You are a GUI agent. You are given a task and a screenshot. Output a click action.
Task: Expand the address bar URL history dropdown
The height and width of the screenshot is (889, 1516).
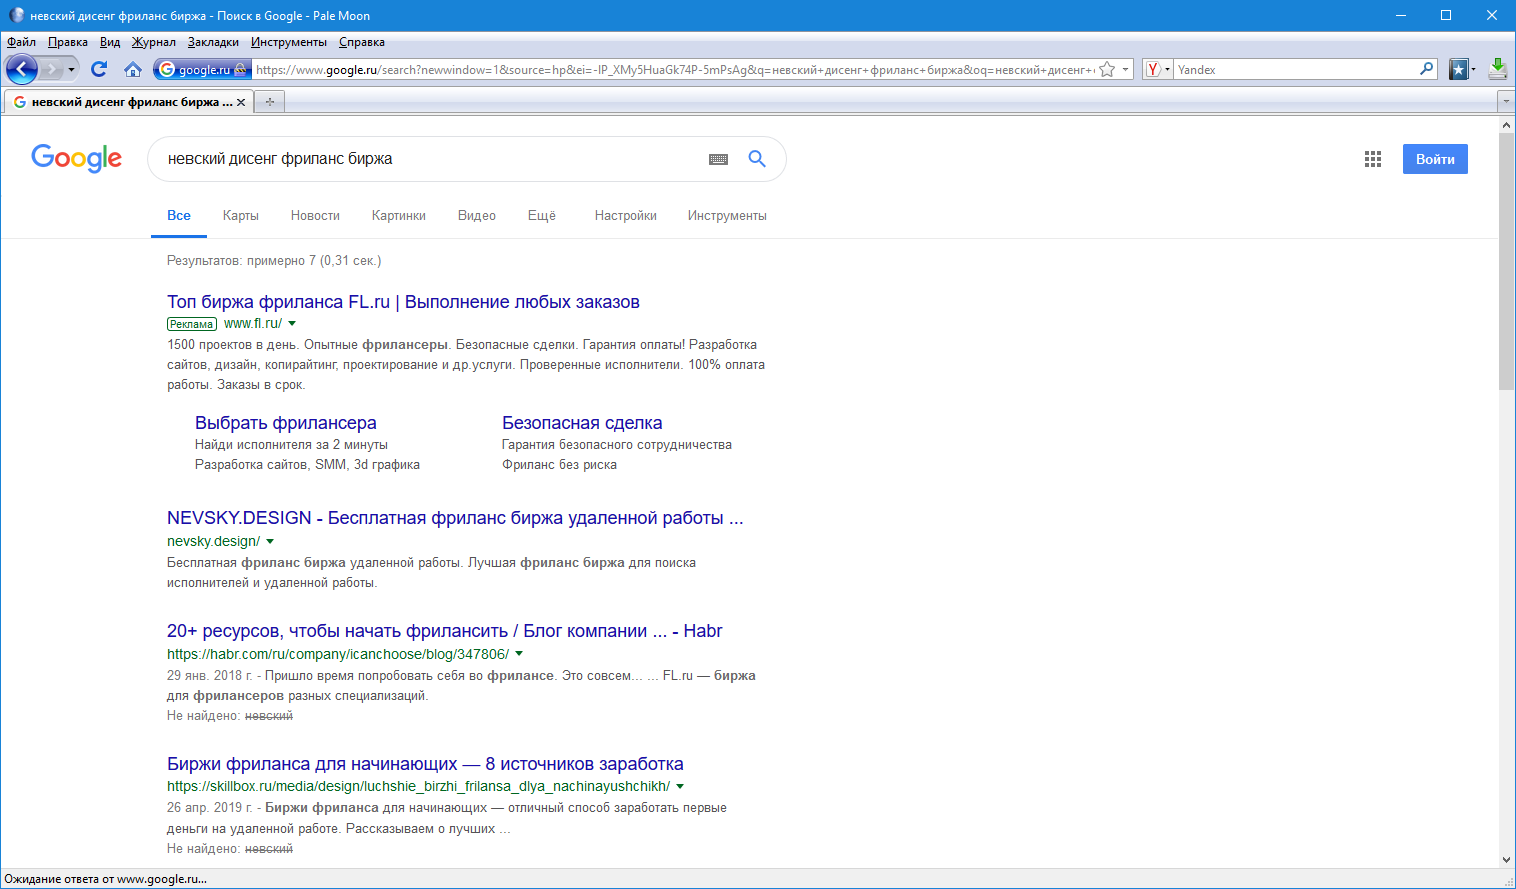click(x=1125, y=69)
